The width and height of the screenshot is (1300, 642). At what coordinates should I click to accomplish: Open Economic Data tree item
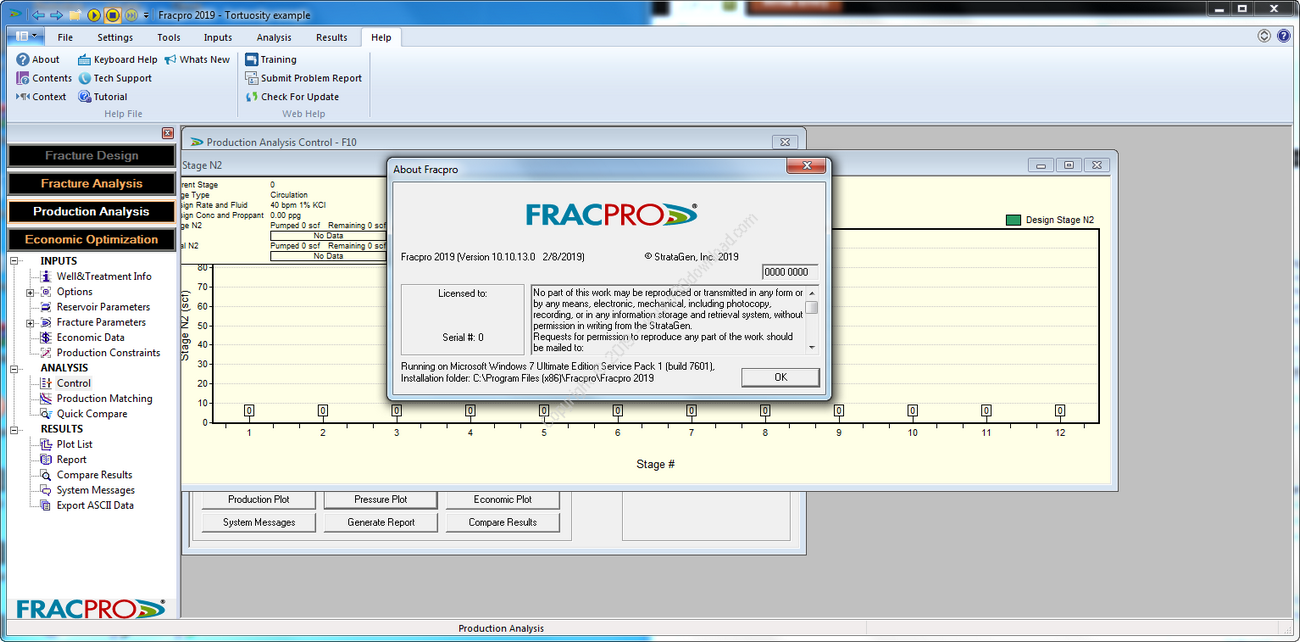(x=90, y=337)
